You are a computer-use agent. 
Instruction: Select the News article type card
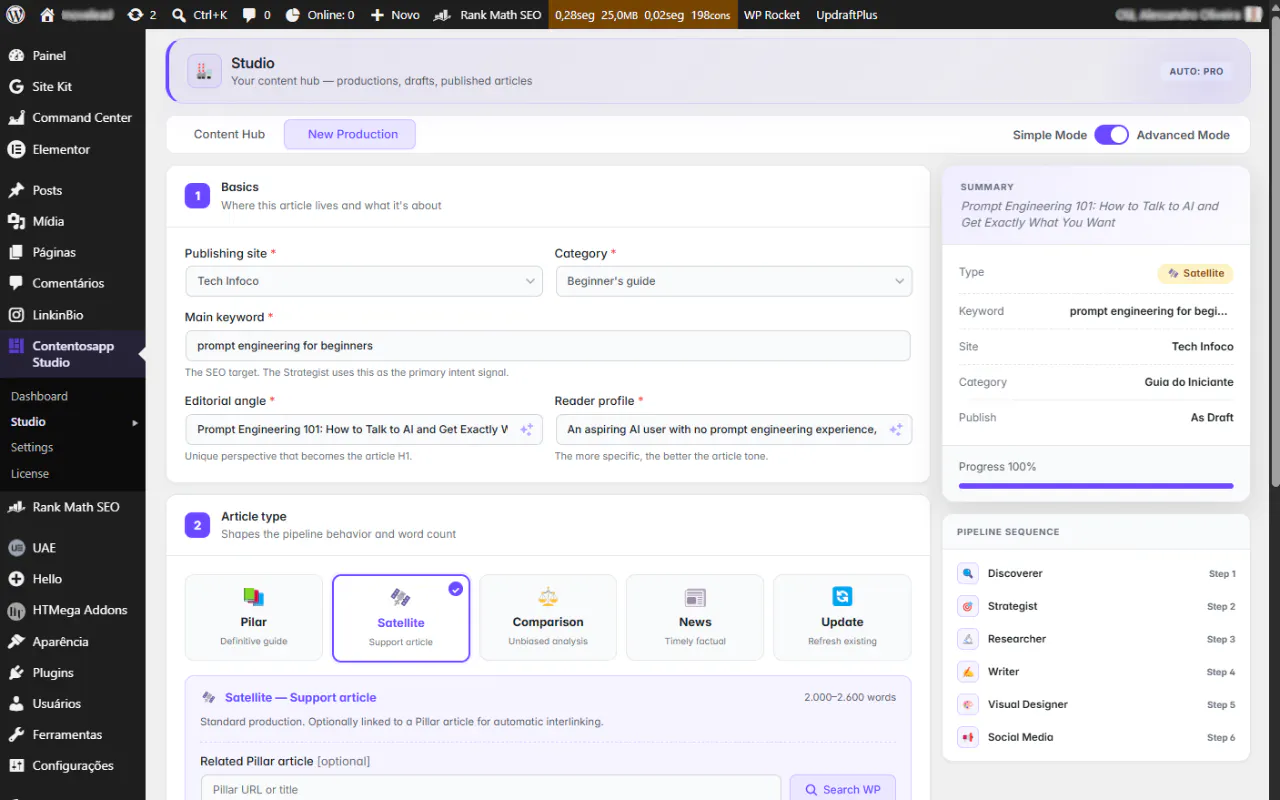point(695,618)
